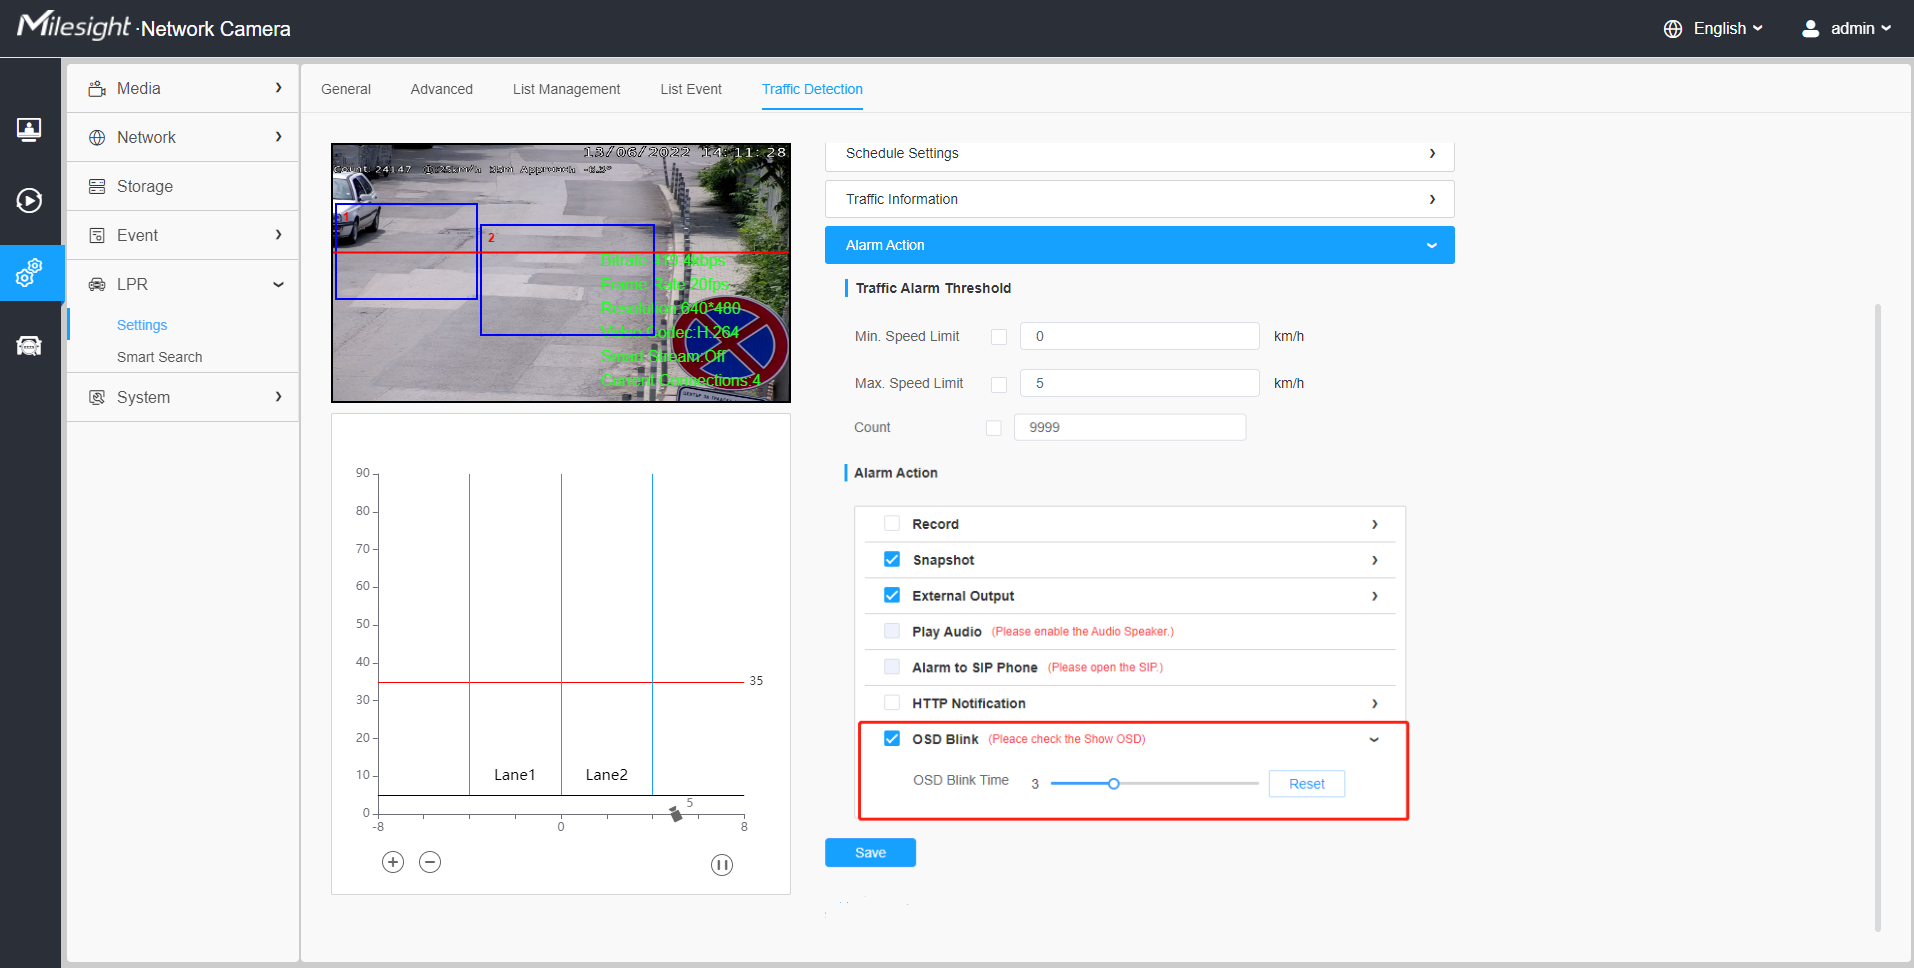Zoom out the lane chart with minus icon
1914x968 pixels.
click(430, 862)
